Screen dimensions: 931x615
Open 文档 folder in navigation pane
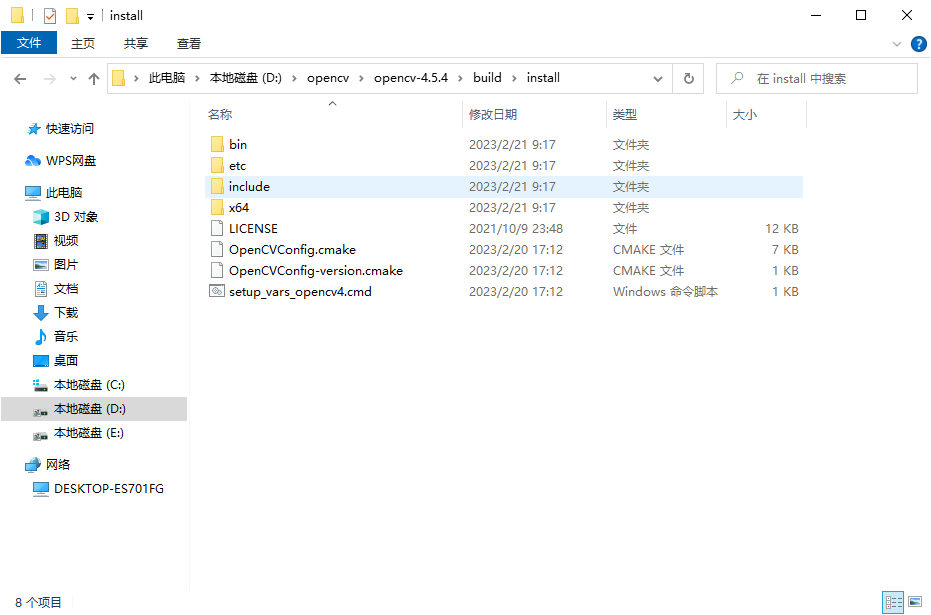tap(66, 289)
